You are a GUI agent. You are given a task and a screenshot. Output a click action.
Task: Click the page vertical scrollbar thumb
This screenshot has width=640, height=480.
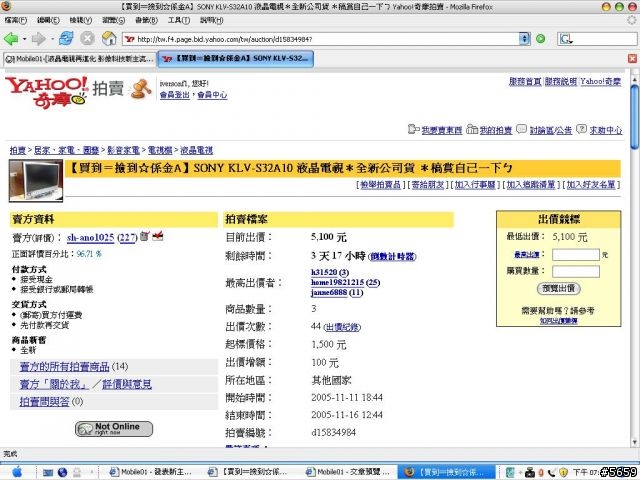tap(634, 116)
